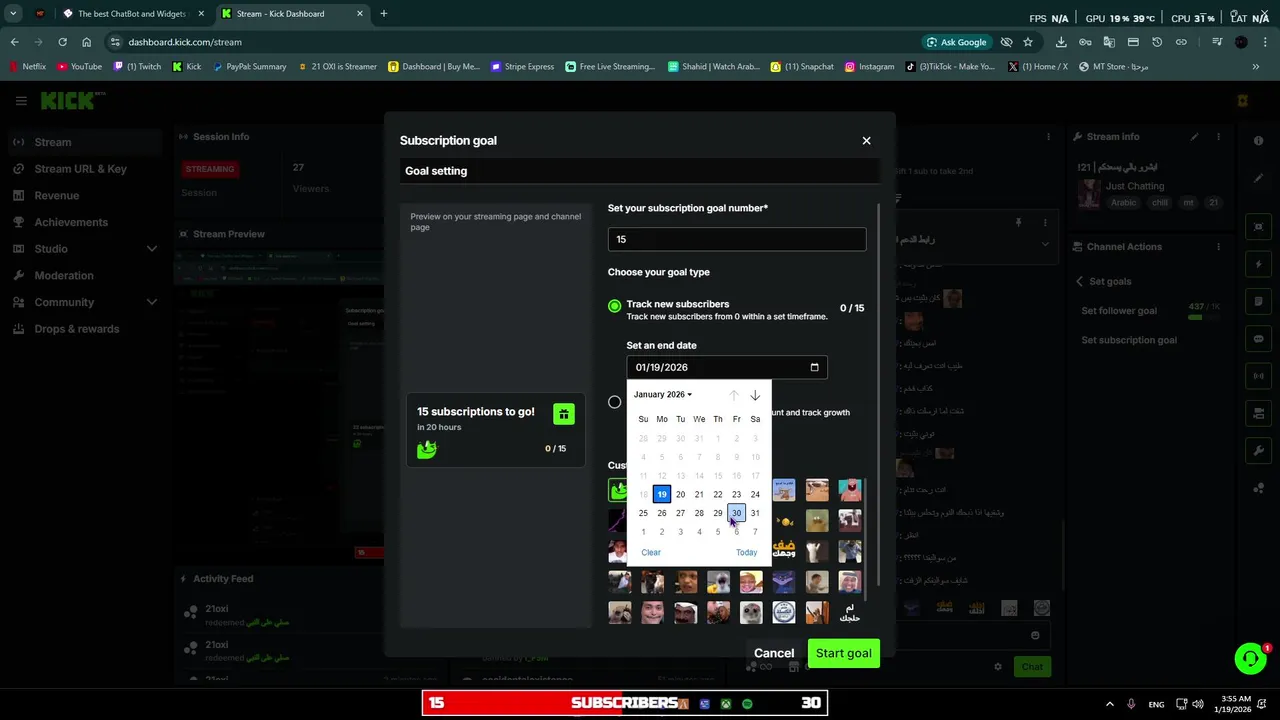Open the Chrome downloads icon
This screenshot has height=720, width=1280.
1061,42
